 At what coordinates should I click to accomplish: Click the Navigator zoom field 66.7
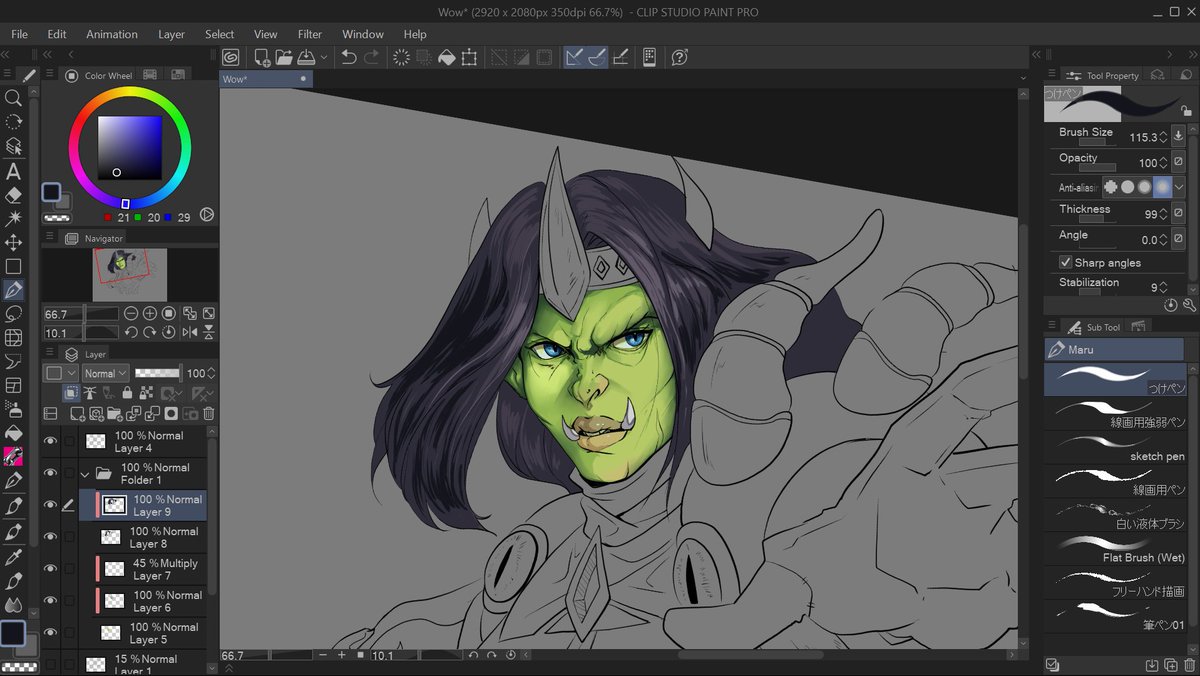click(62, 313)
